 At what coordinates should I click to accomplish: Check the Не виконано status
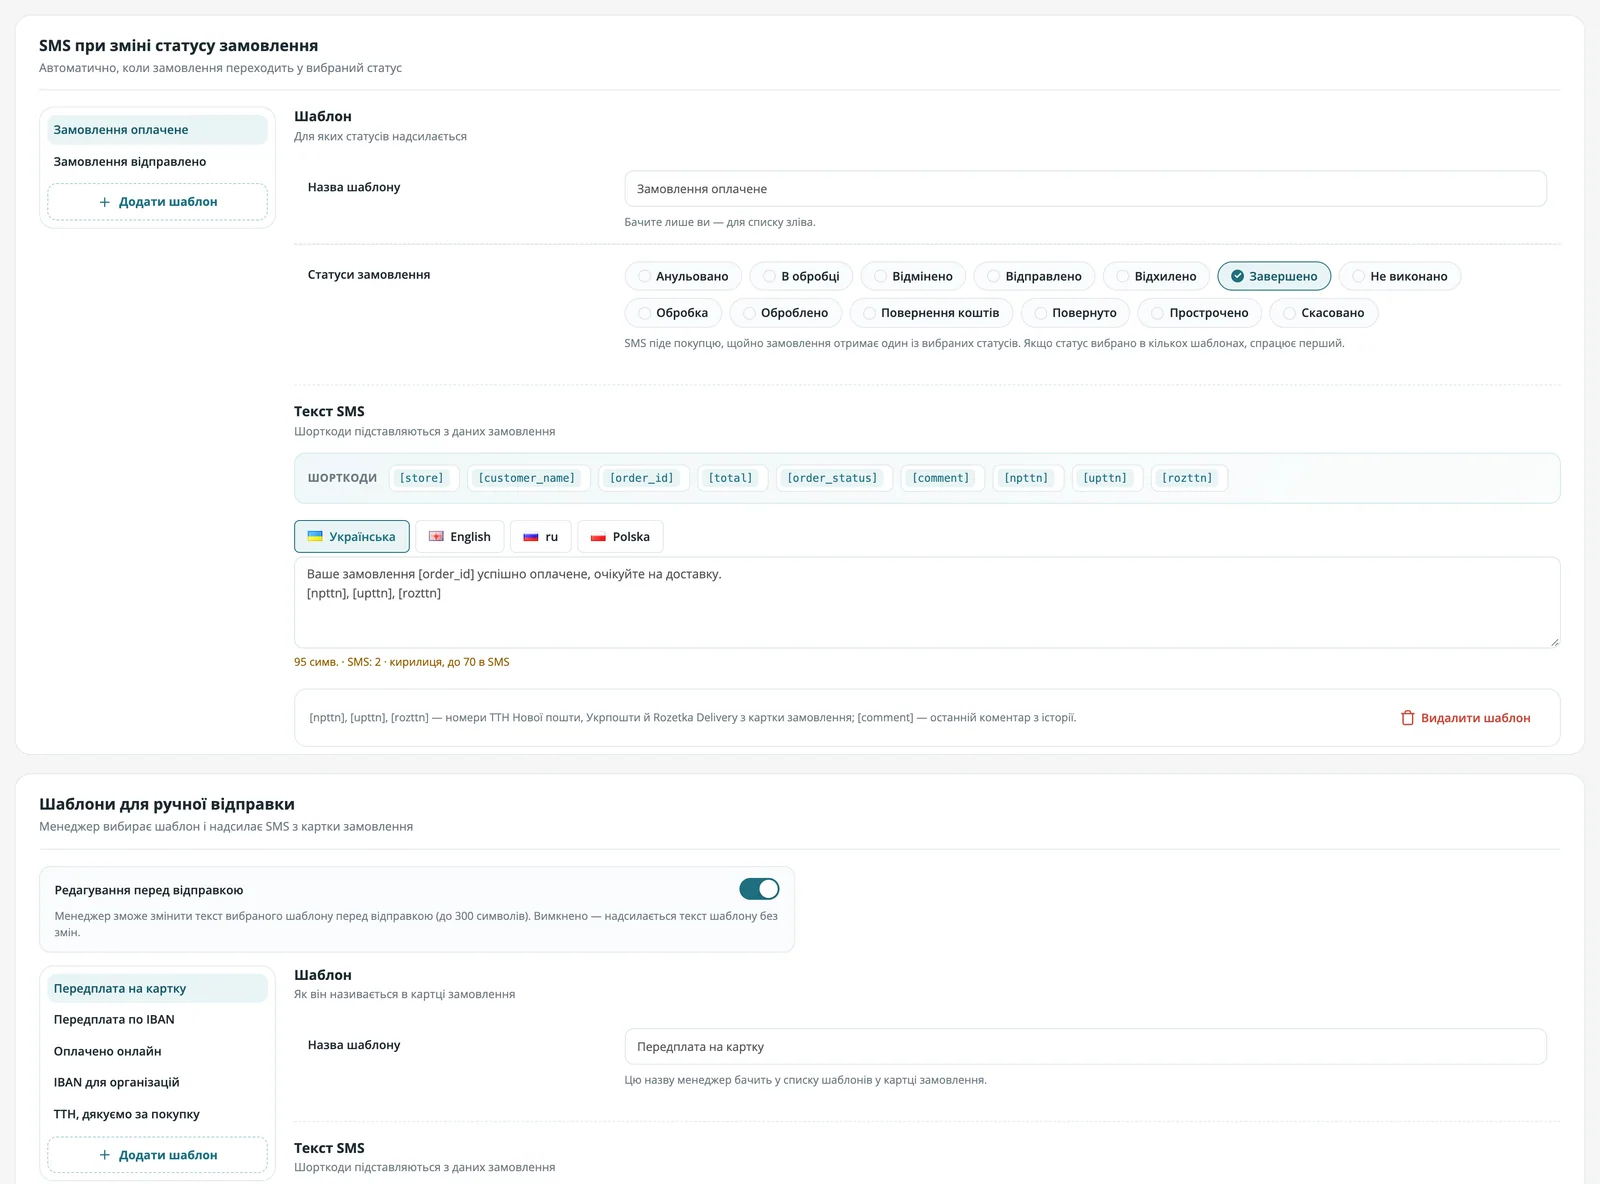coord(1400,276)
